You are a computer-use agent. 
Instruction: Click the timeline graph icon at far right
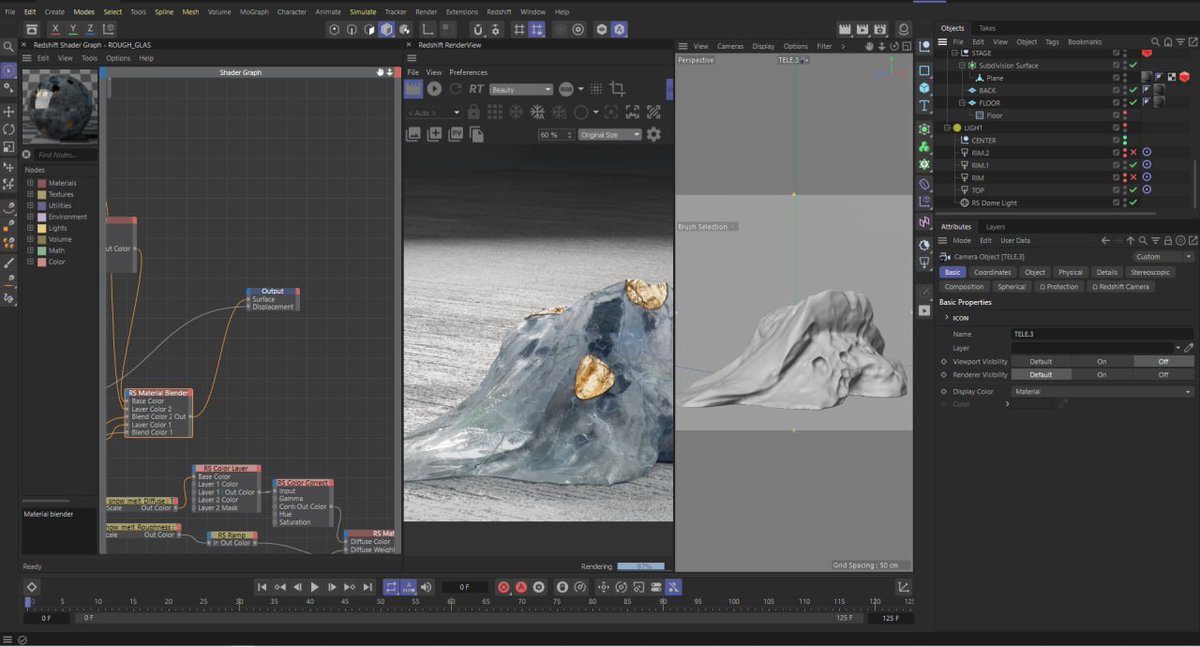(903, 587)
